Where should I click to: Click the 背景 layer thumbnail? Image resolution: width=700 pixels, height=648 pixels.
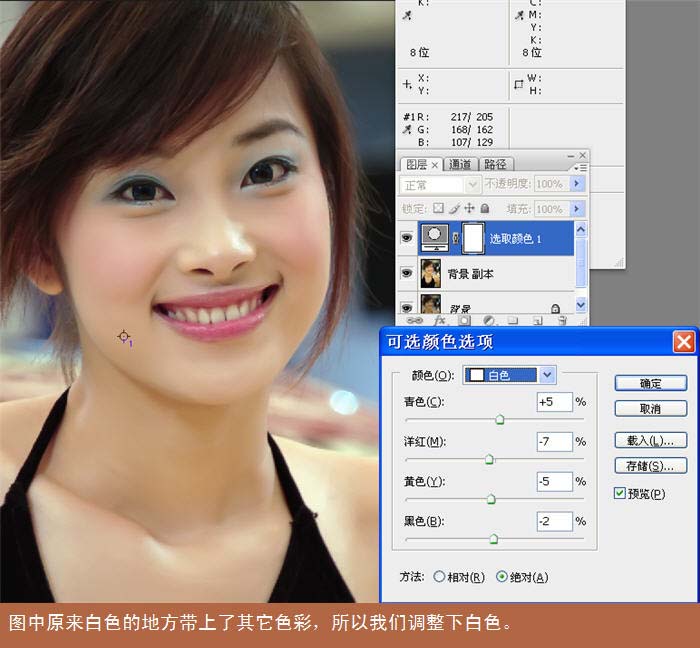[x=431, y=304]
